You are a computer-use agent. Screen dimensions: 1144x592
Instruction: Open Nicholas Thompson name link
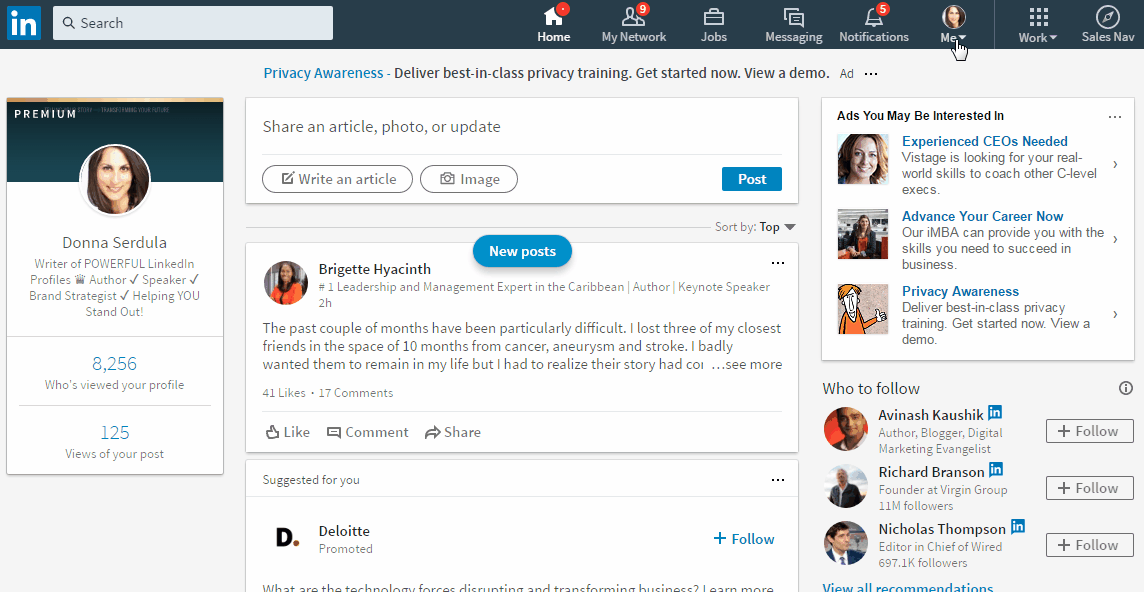[942, 528]
